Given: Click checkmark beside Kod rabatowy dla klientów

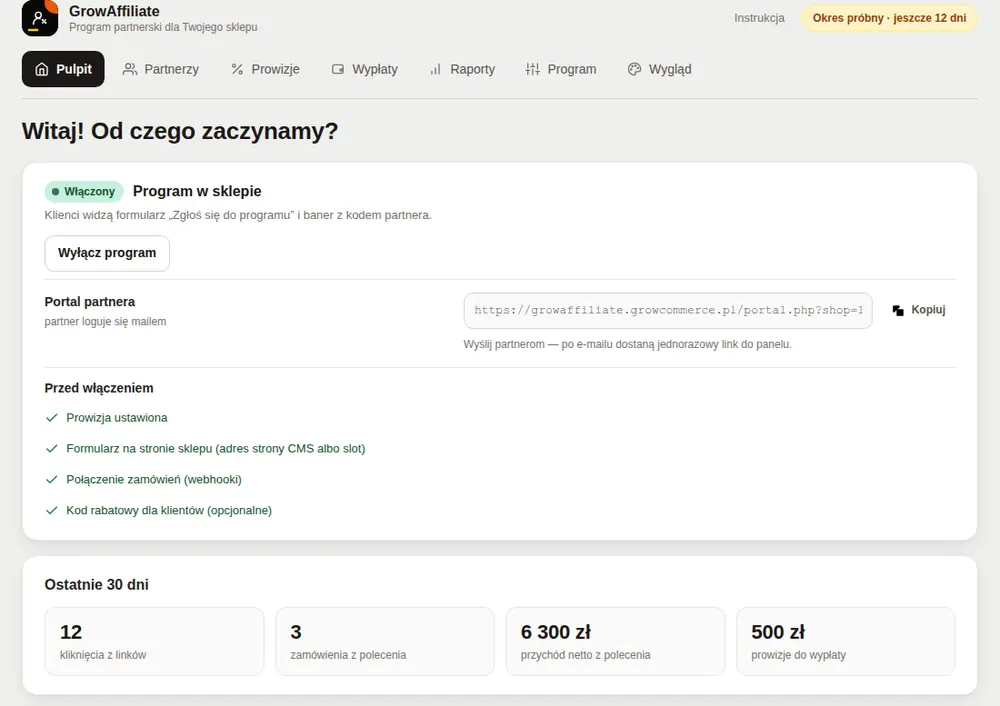Looking at the screenshot, I should click(x=52, y=510).
